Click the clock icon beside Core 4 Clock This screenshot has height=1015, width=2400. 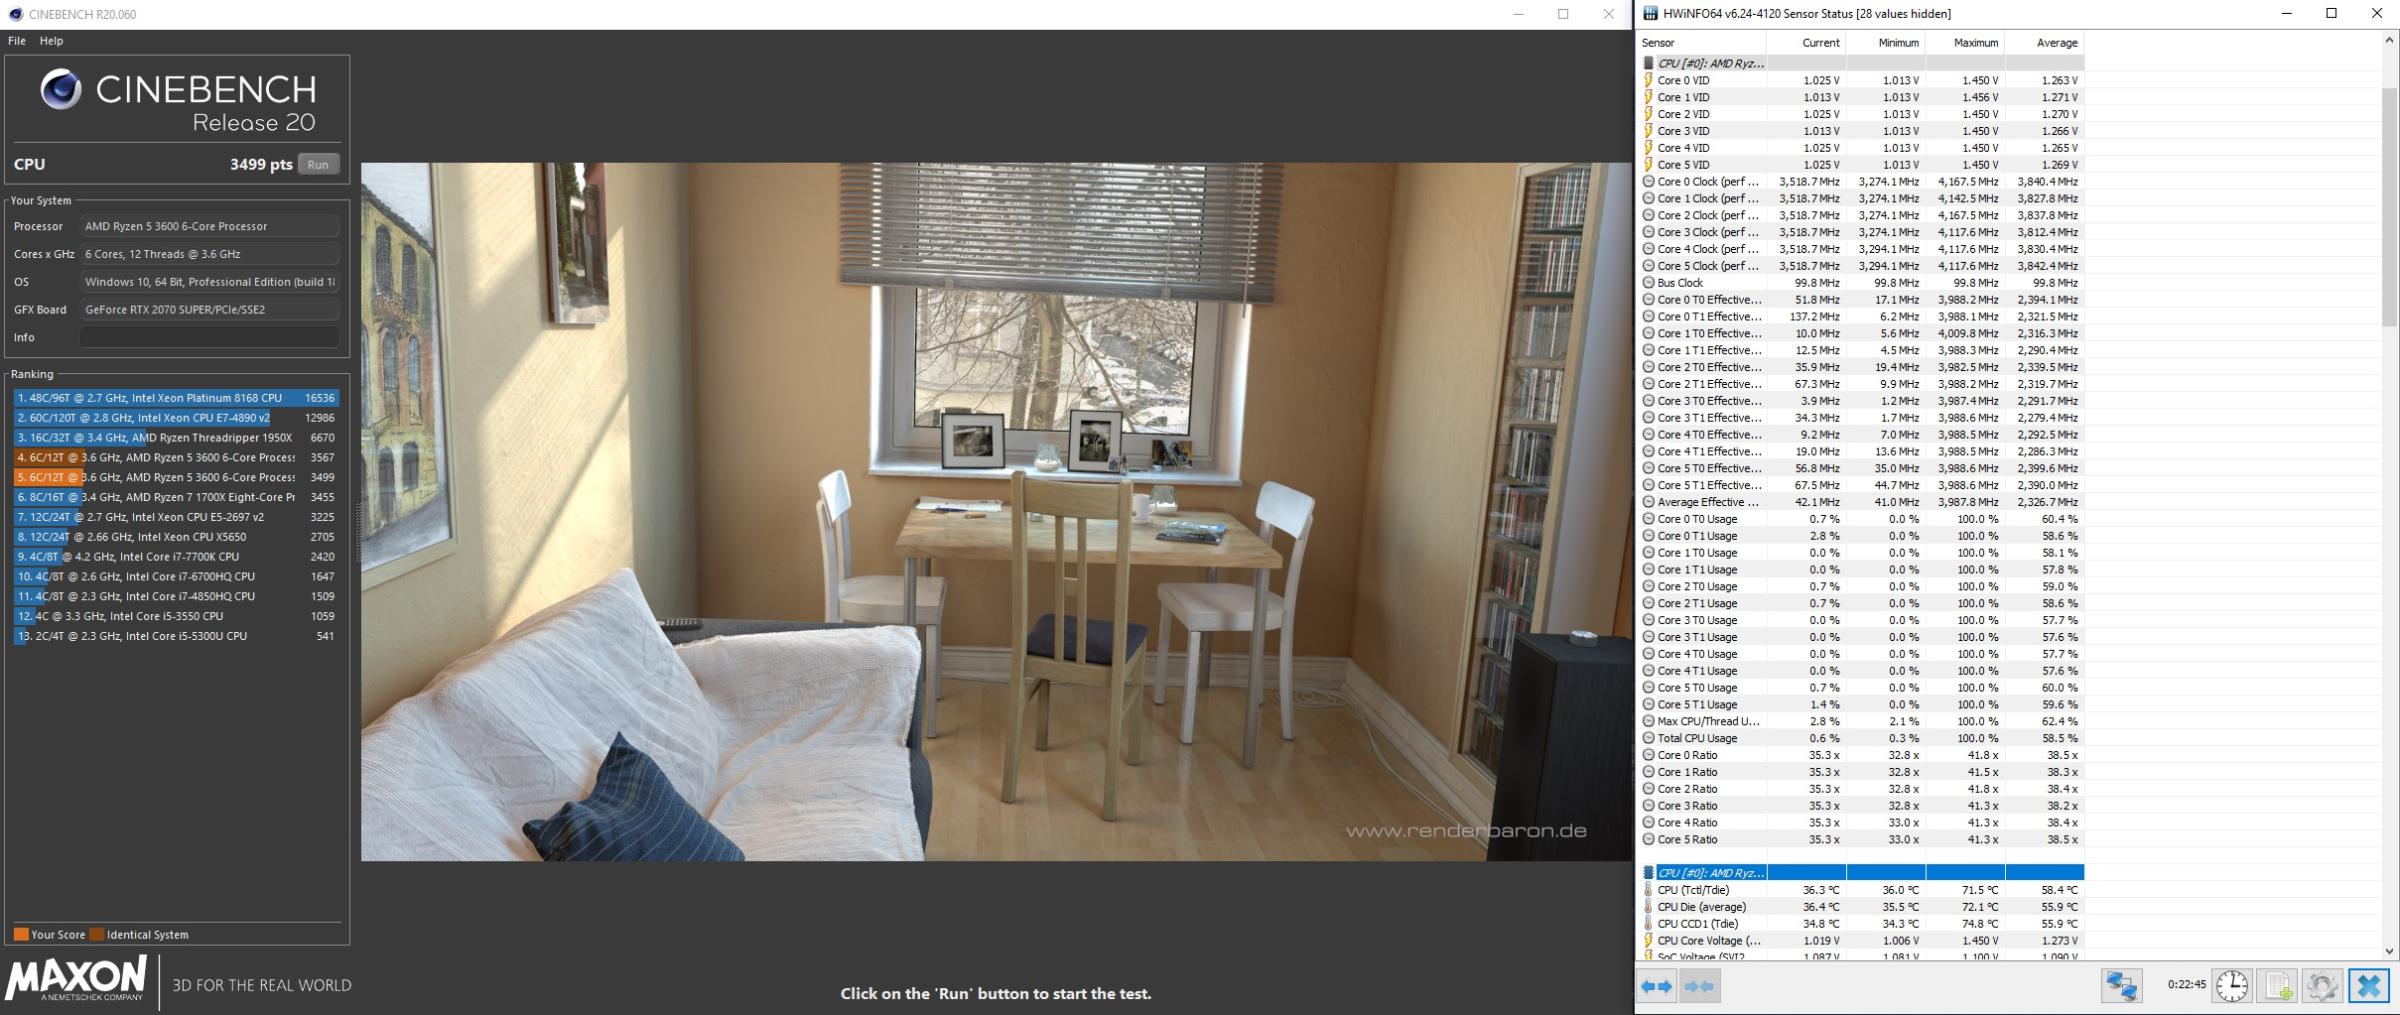click(1648, 249)
